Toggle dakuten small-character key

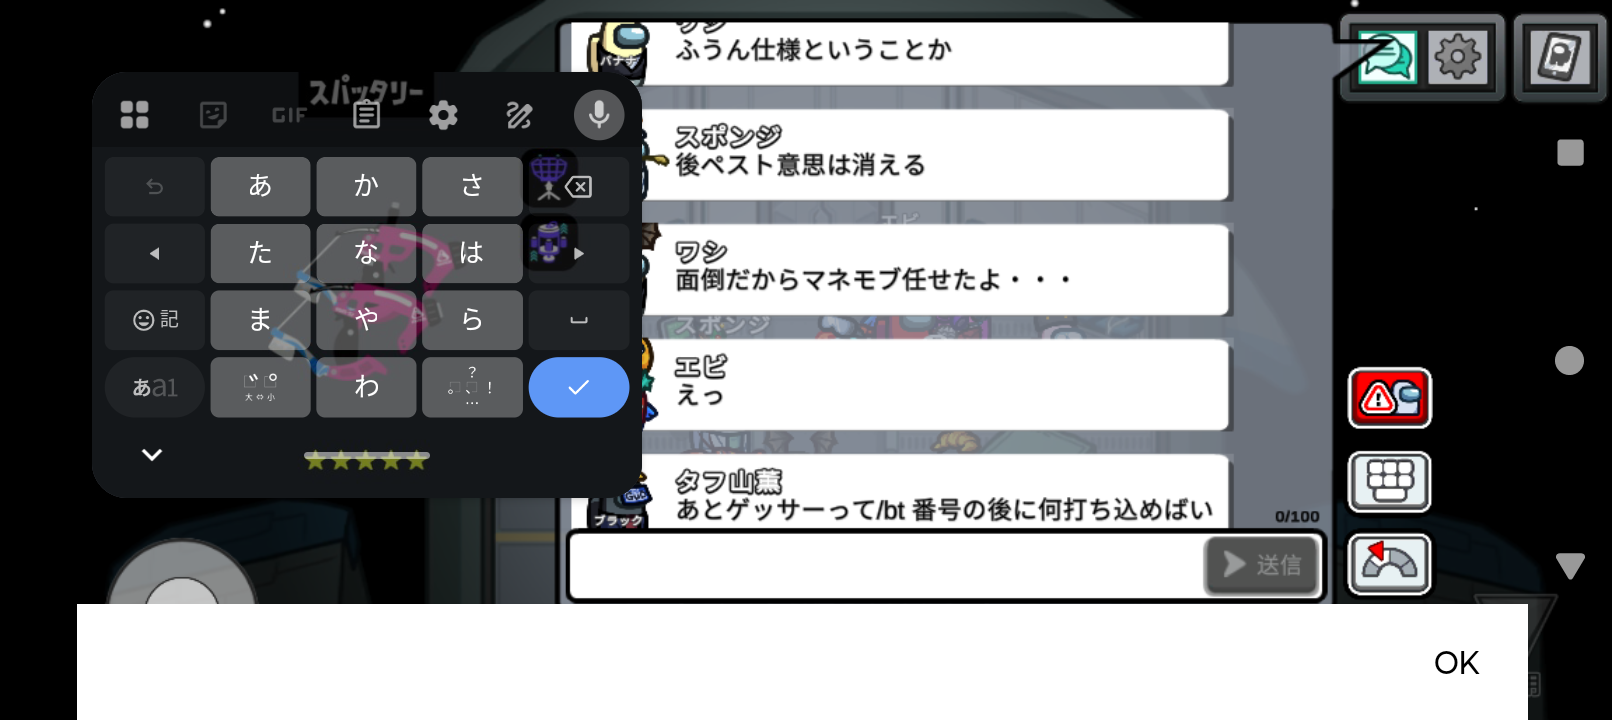point(260,387)
